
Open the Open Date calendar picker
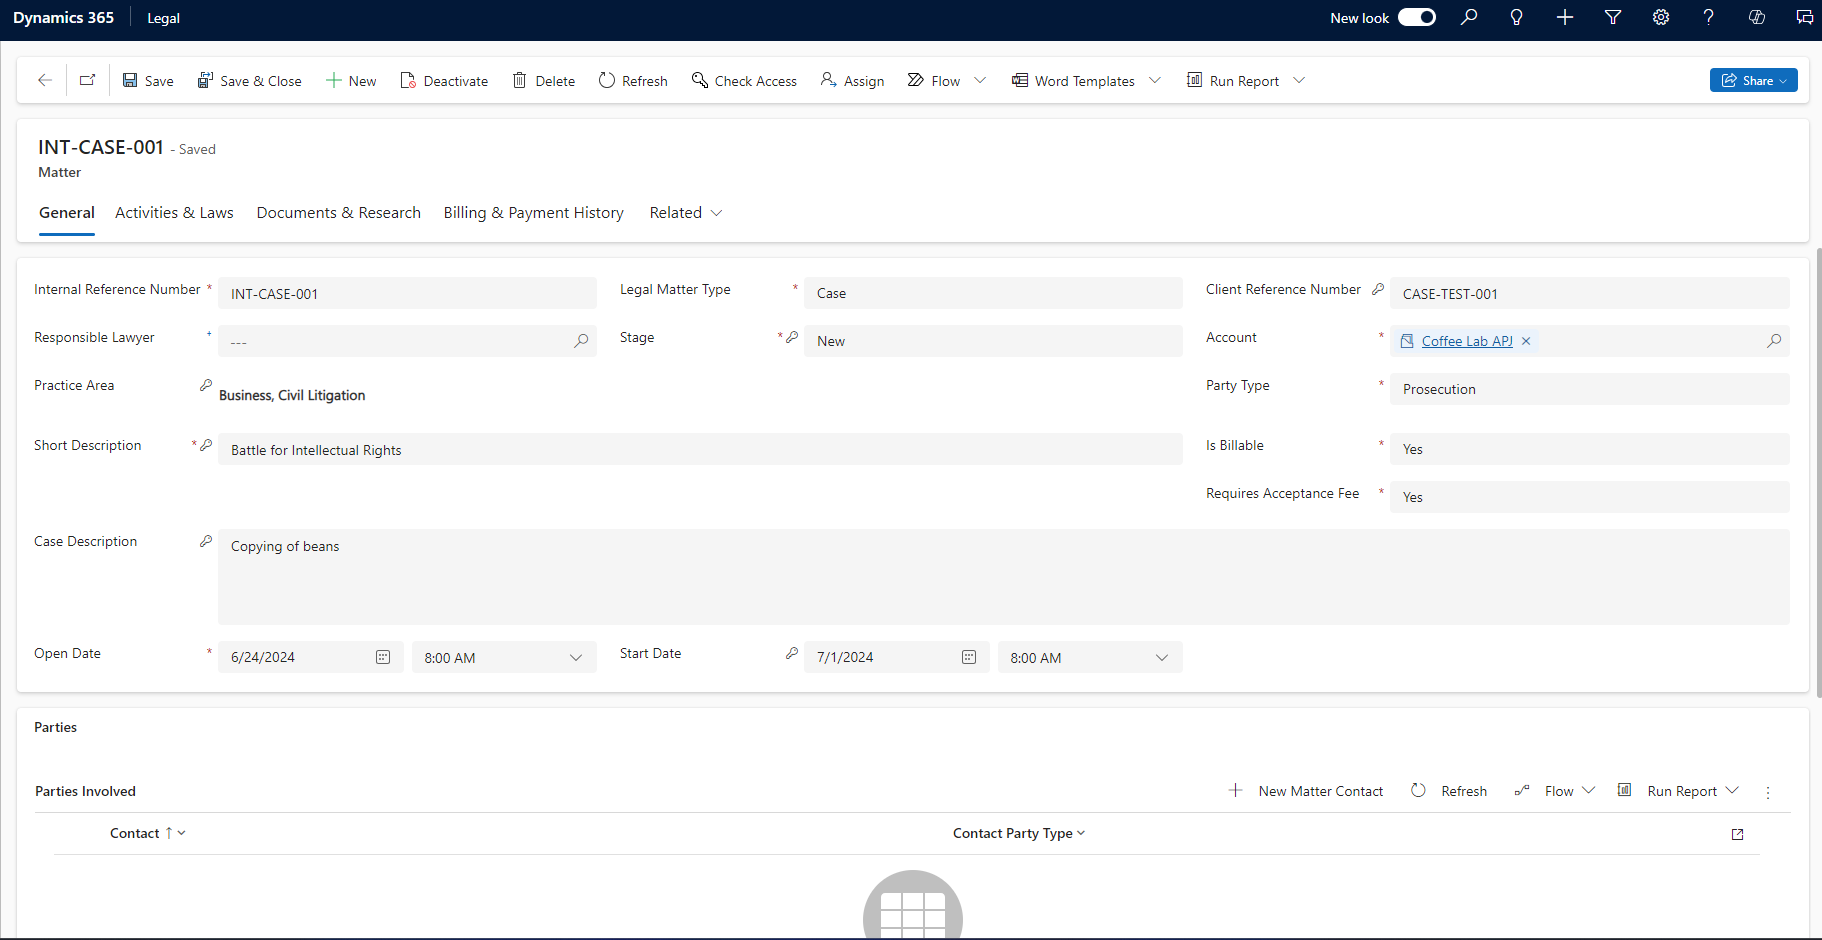tap(383, 657)
